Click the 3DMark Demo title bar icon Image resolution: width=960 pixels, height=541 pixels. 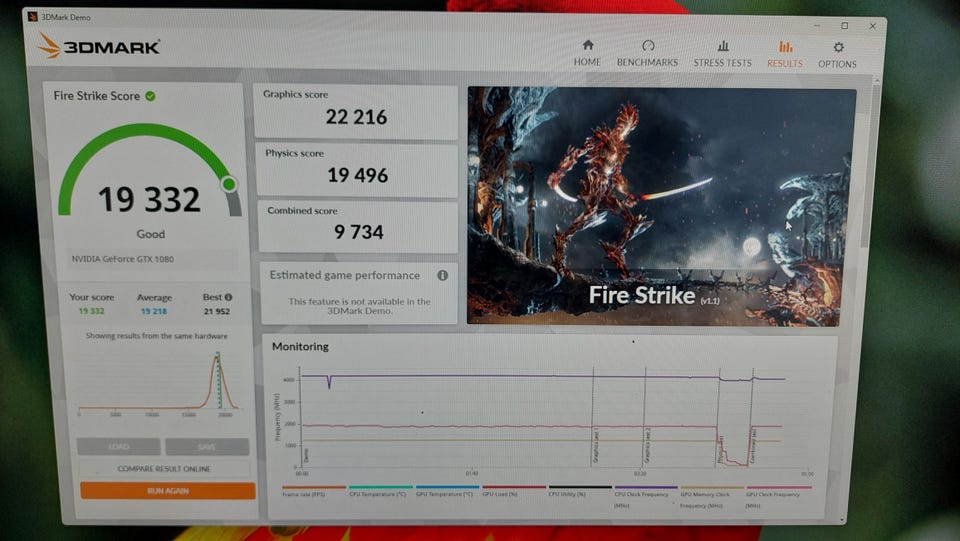[x=32, y=17]
